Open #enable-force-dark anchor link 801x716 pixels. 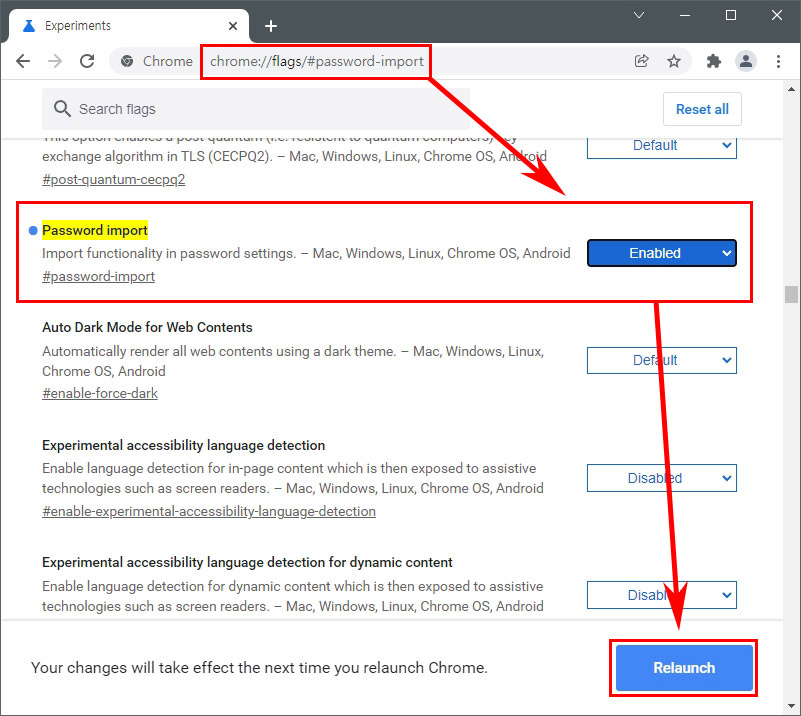(x=100, y=393)
